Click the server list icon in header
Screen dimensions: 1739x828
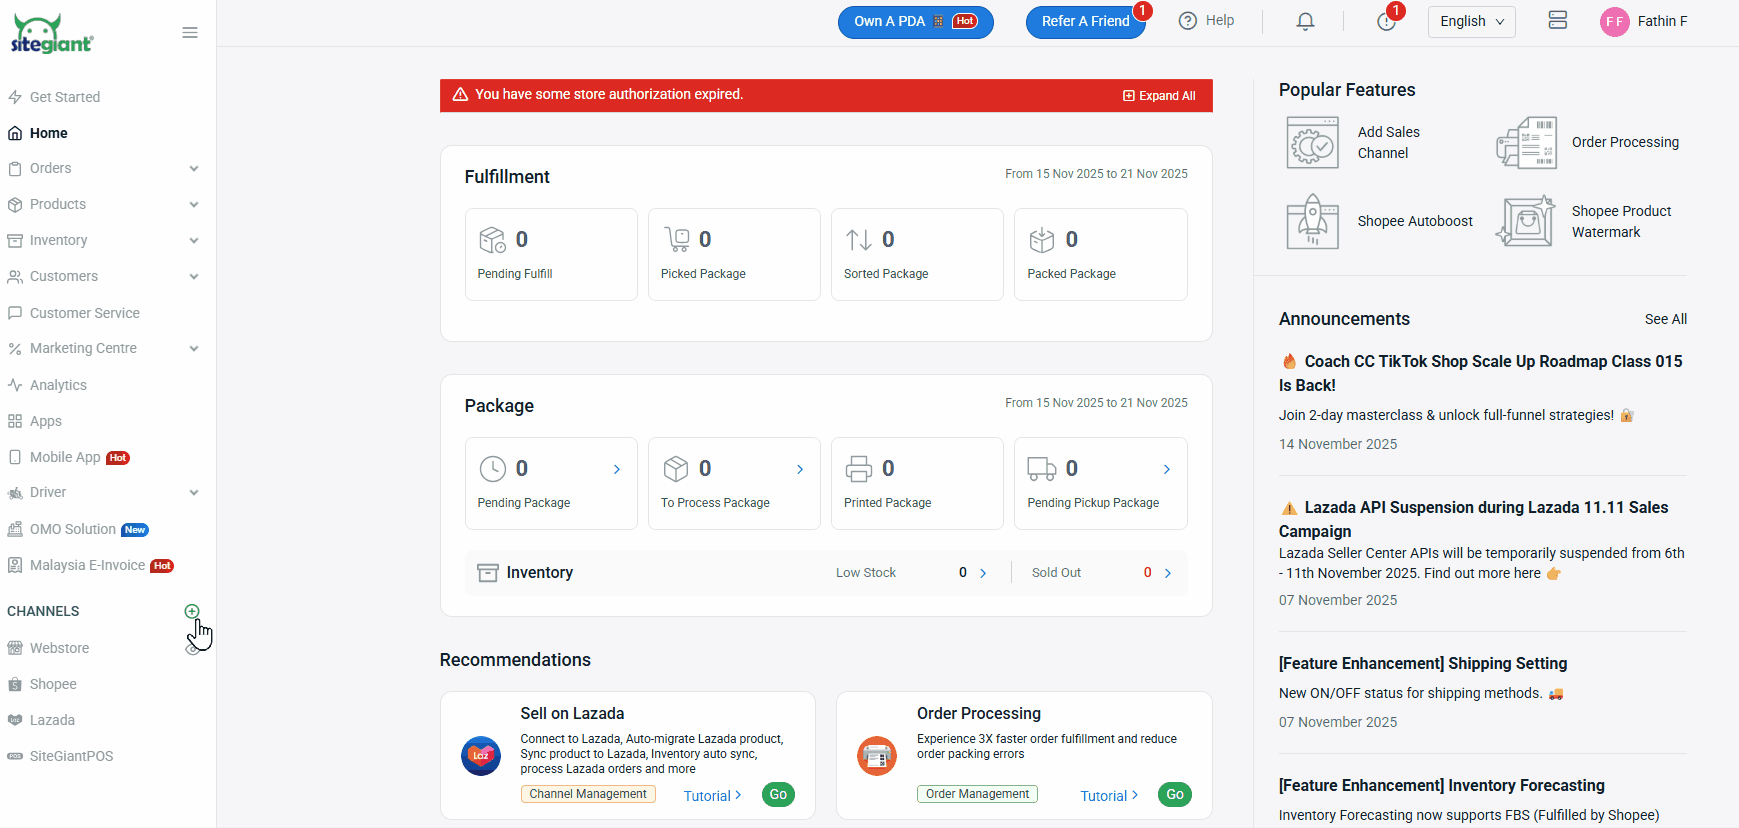pyautogui.click(x=1557, y=21)
